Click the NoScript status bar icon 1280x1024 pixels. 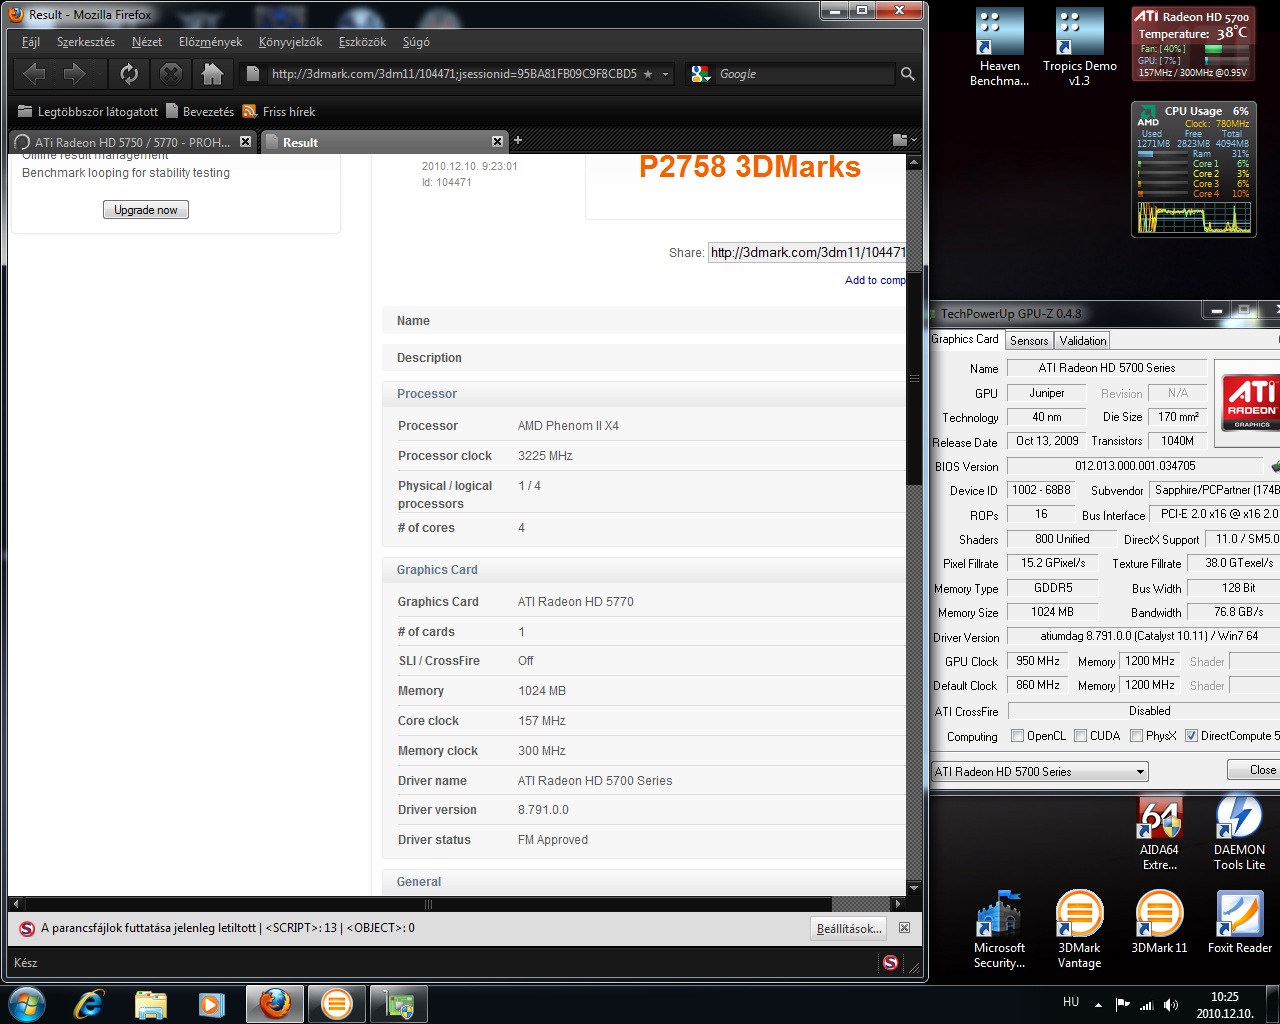click(890, 963)
